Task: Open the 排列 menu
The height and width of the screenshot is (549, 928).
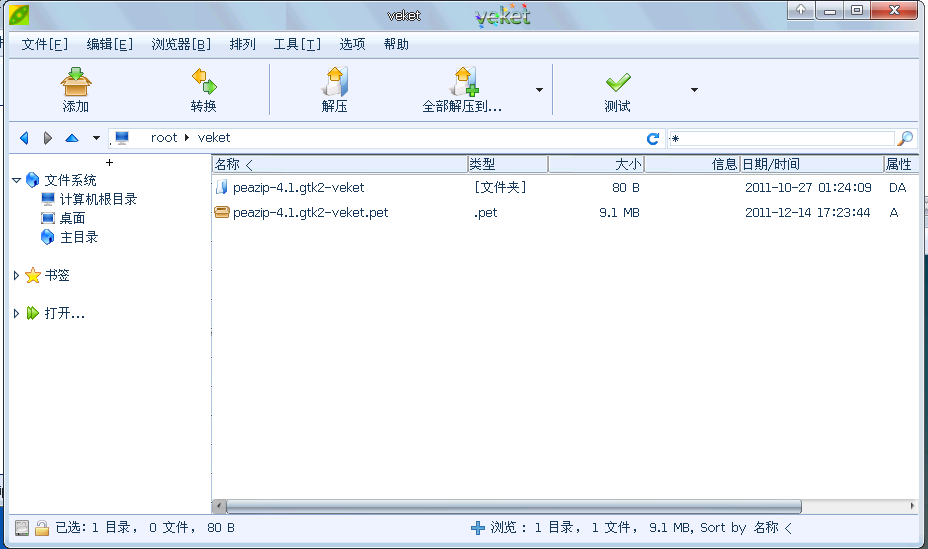Action: [x=243, y=44]
